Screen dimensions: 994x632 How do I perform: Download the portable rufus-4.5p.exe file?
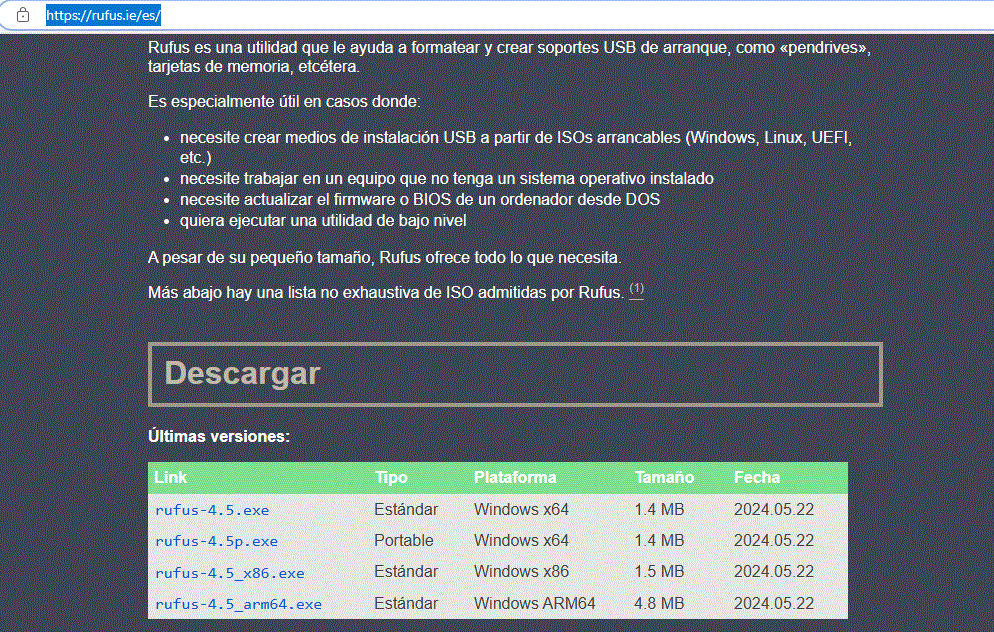216,541
